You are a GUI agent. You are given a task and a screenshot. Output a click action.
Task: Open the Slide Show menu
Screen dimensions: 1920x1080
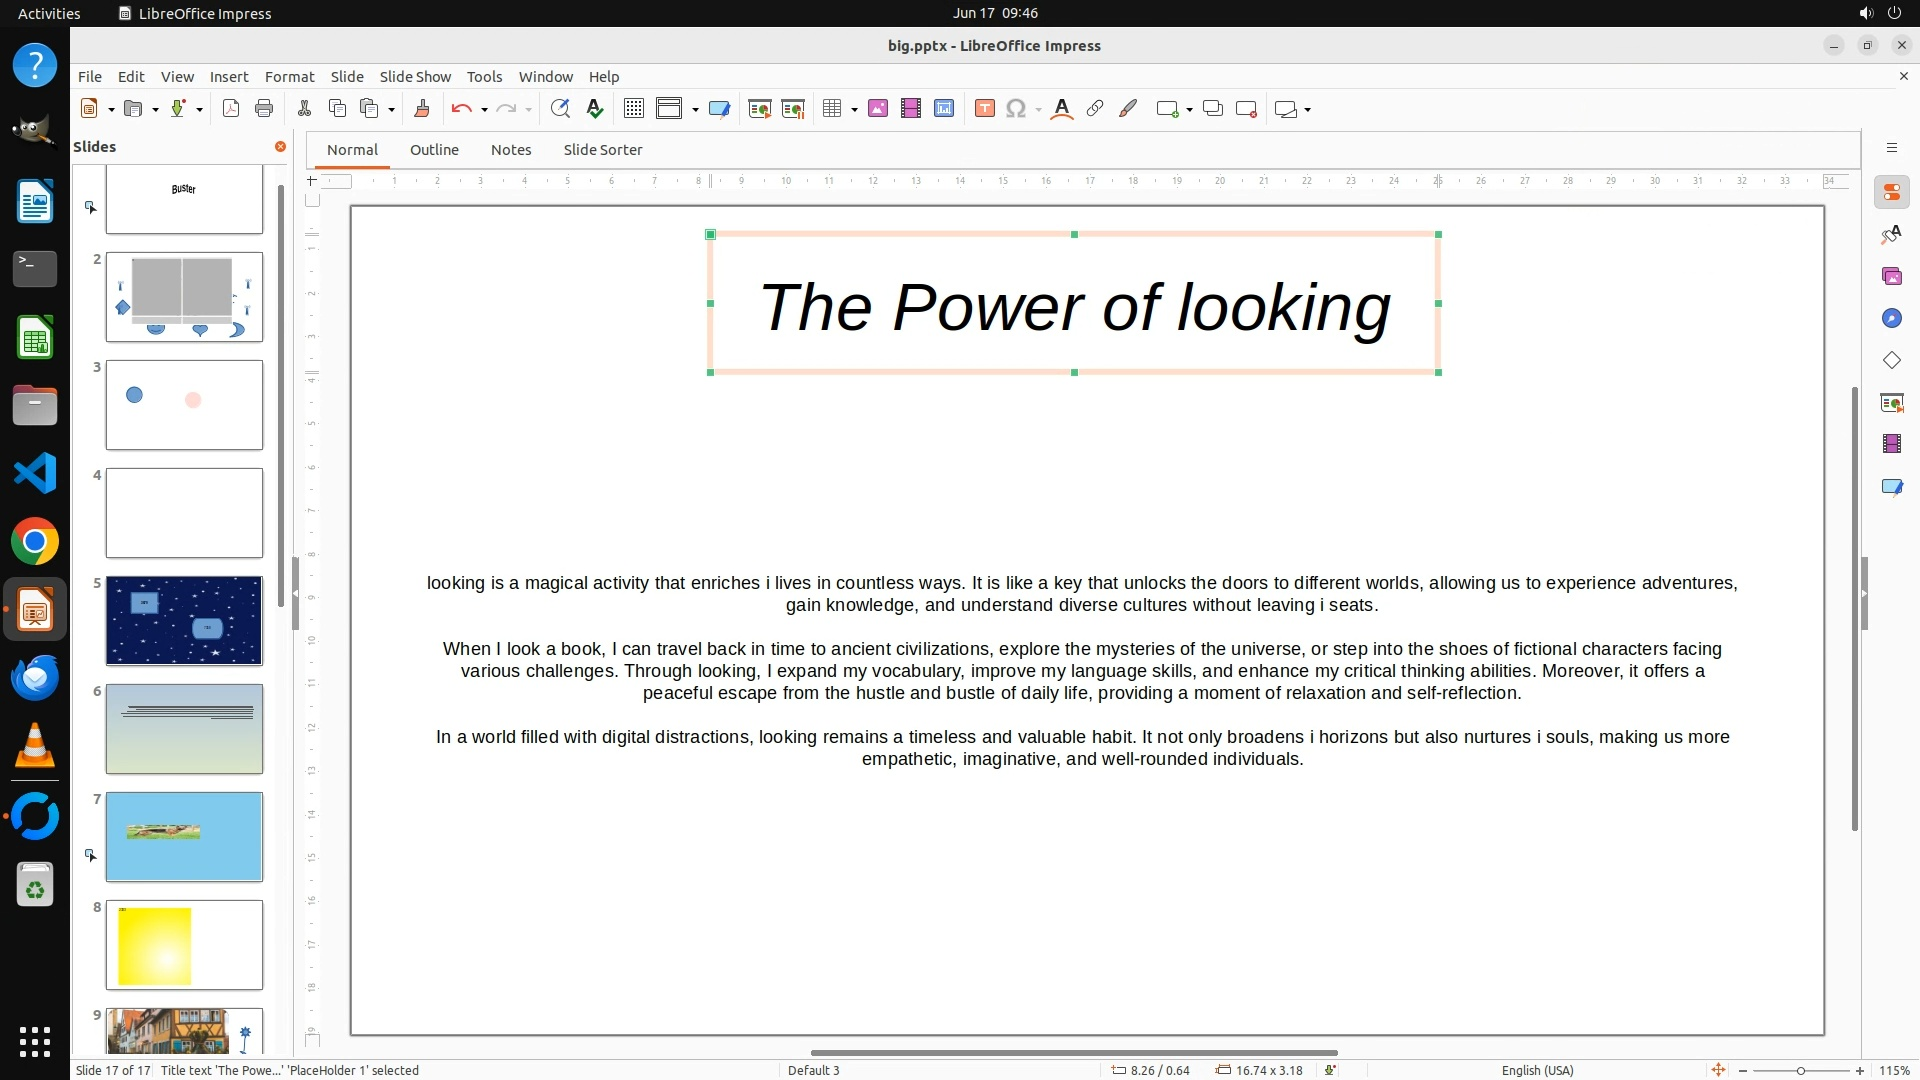pos(414,76)
